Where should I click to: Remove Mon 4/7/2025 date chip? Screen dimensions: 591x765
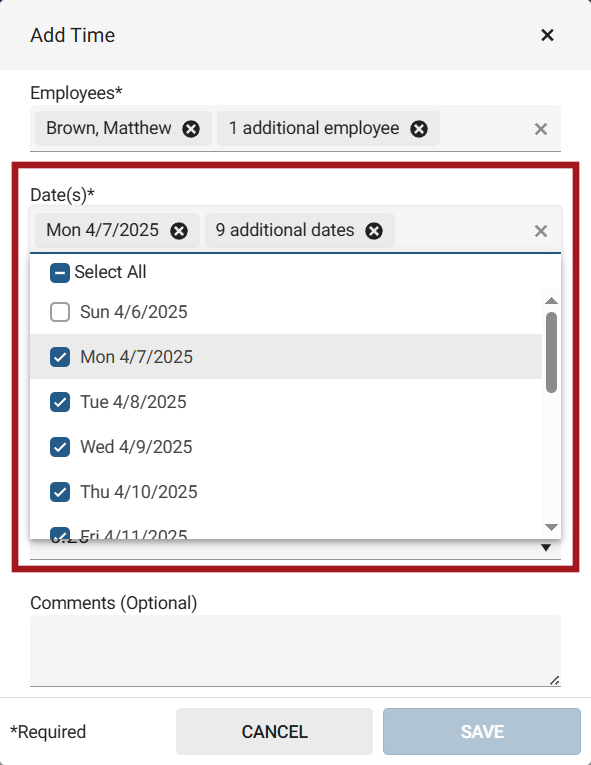click(x=179, y=231)
